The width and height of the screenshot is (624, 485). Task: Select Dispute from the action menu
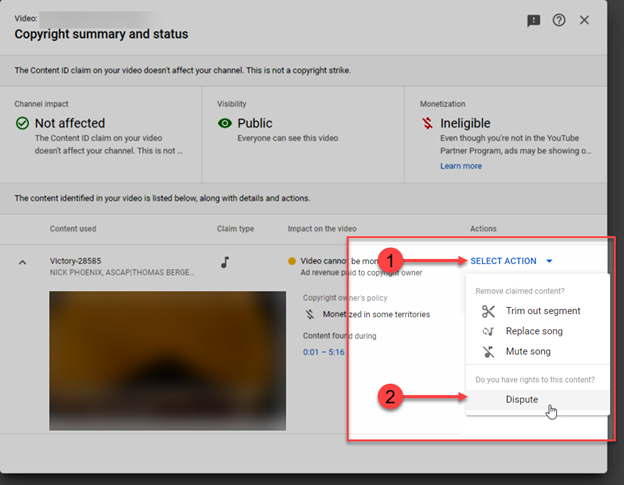[521, 400]
